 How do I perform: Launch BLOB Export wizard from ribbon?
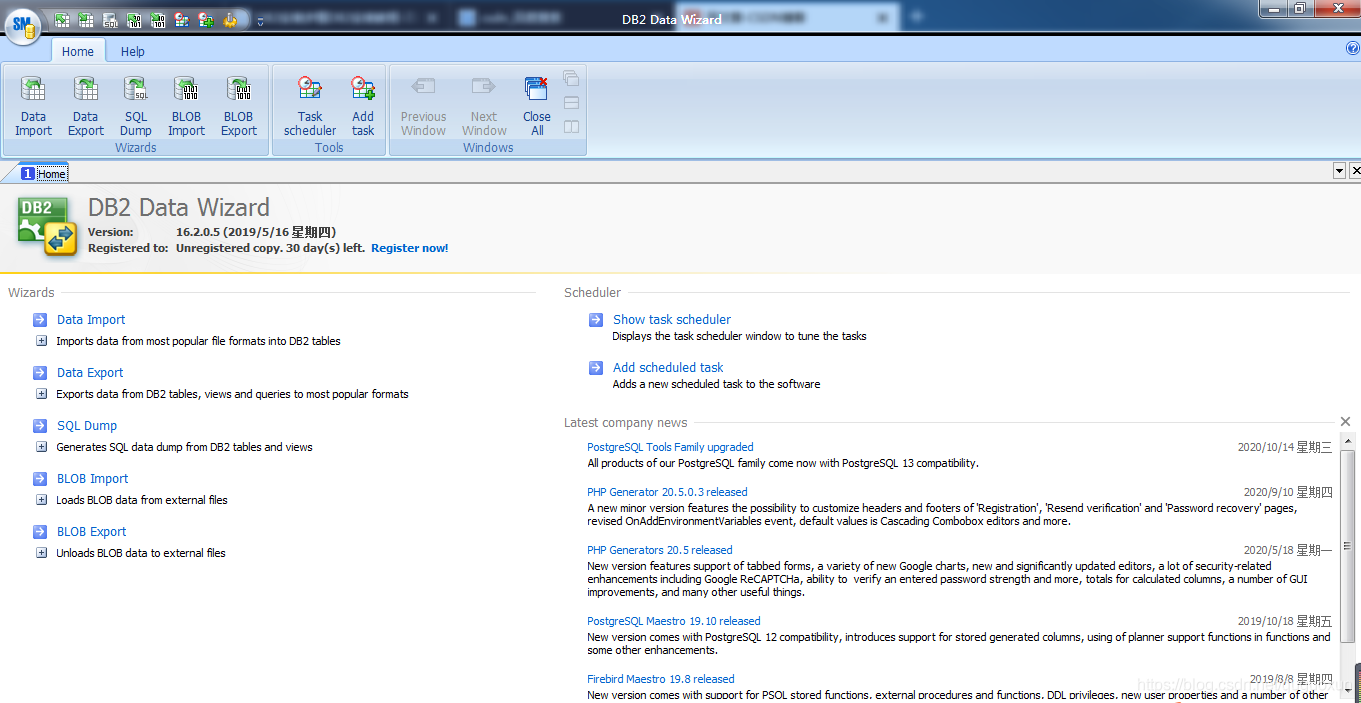(239, 106)
